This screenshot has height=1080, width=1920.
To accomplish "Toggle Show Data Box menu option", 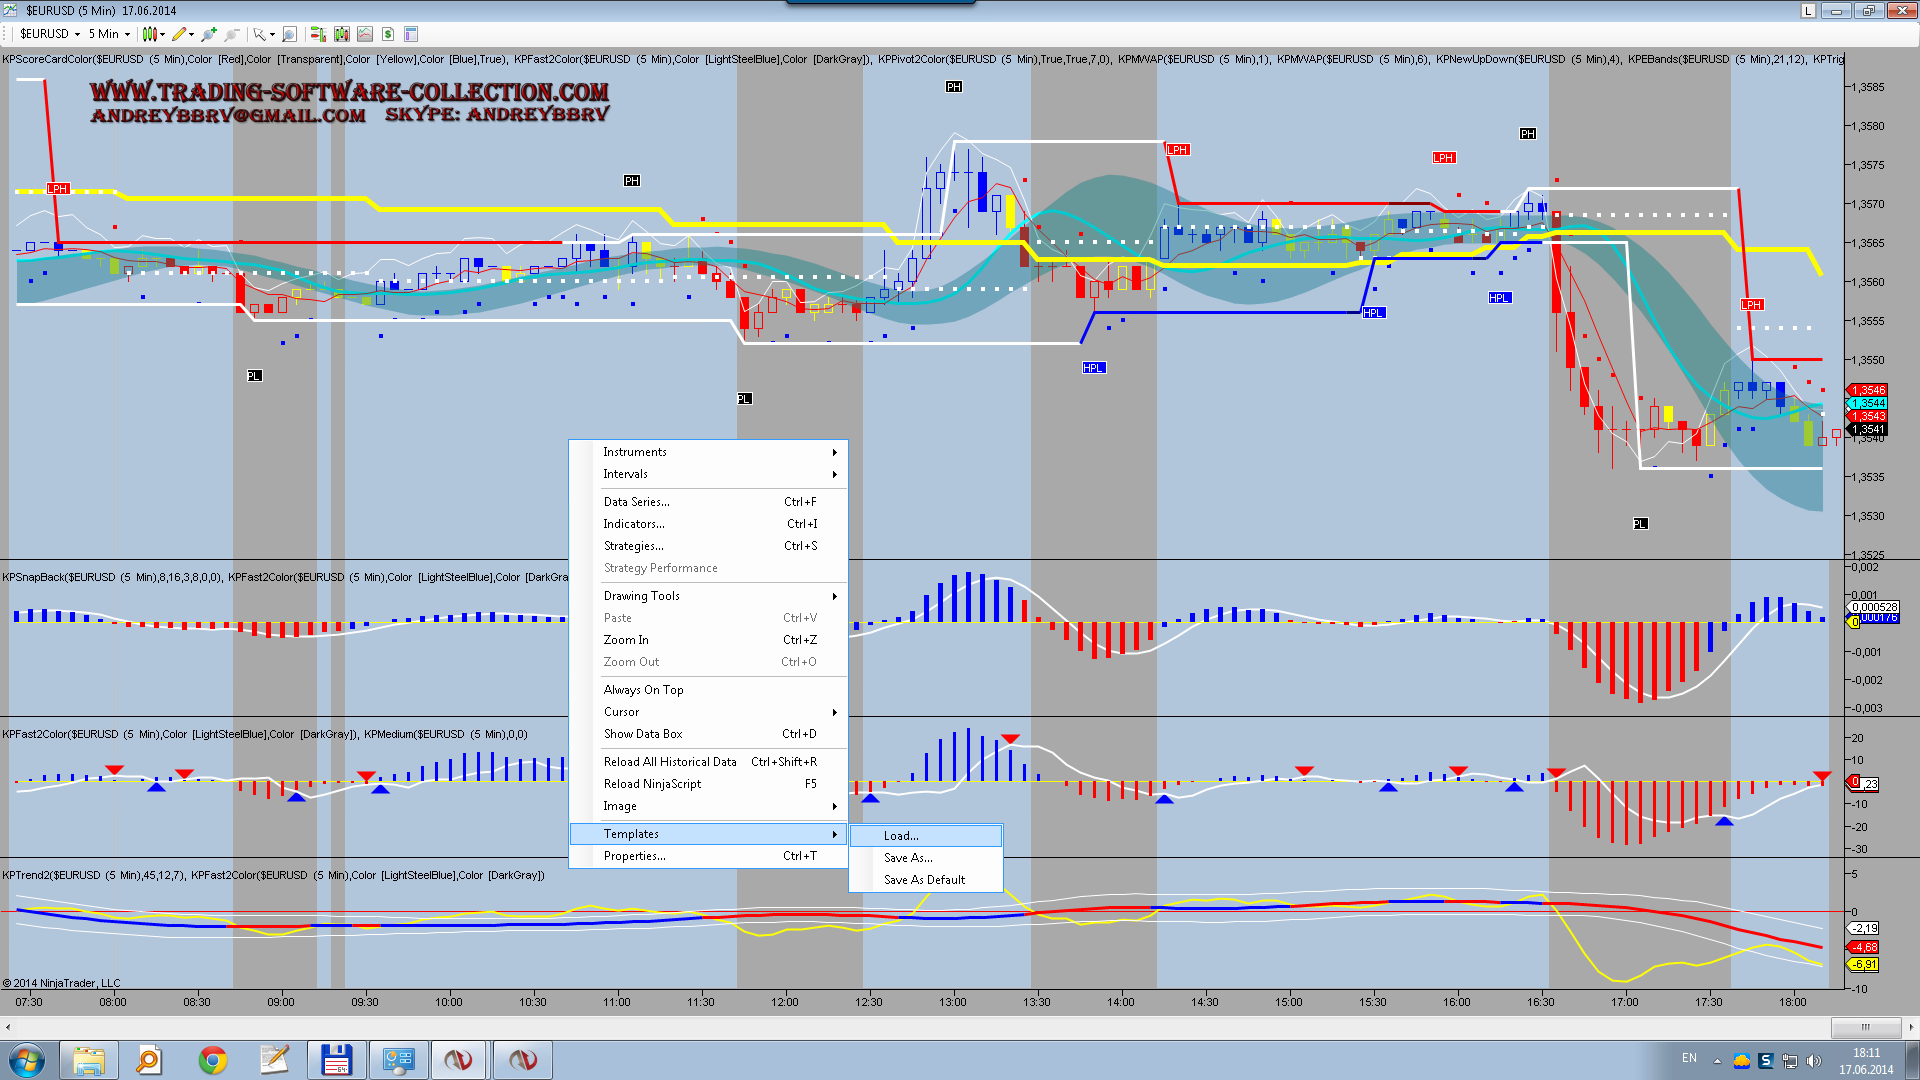I will tap(643, 734).
